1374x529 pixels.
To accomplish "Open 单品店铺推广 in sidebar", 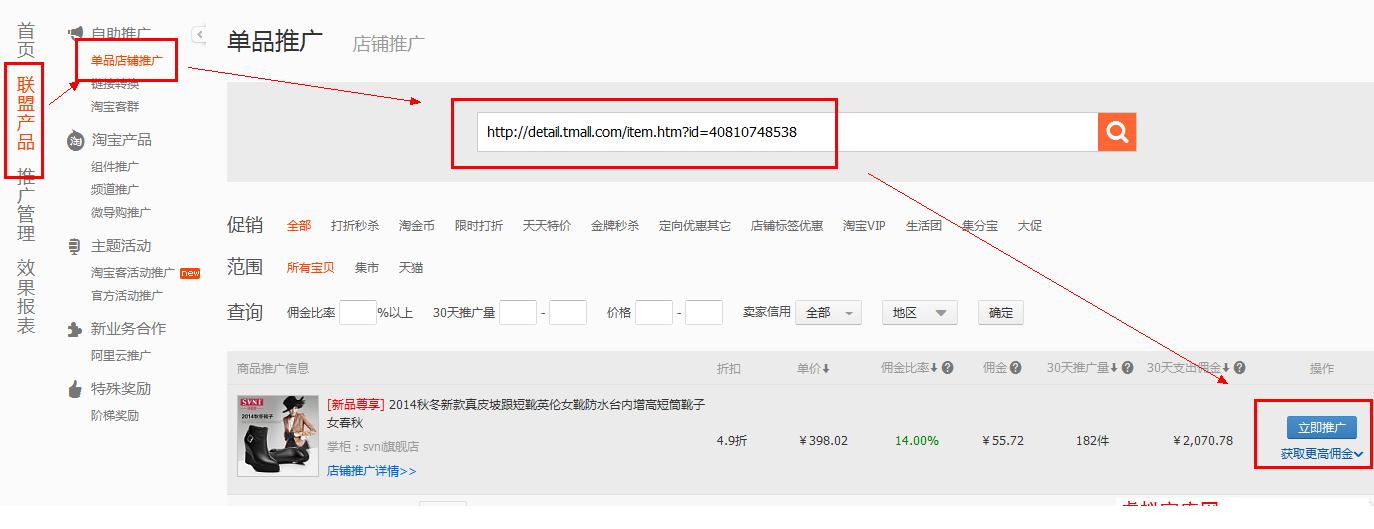I will coord(126,61).
